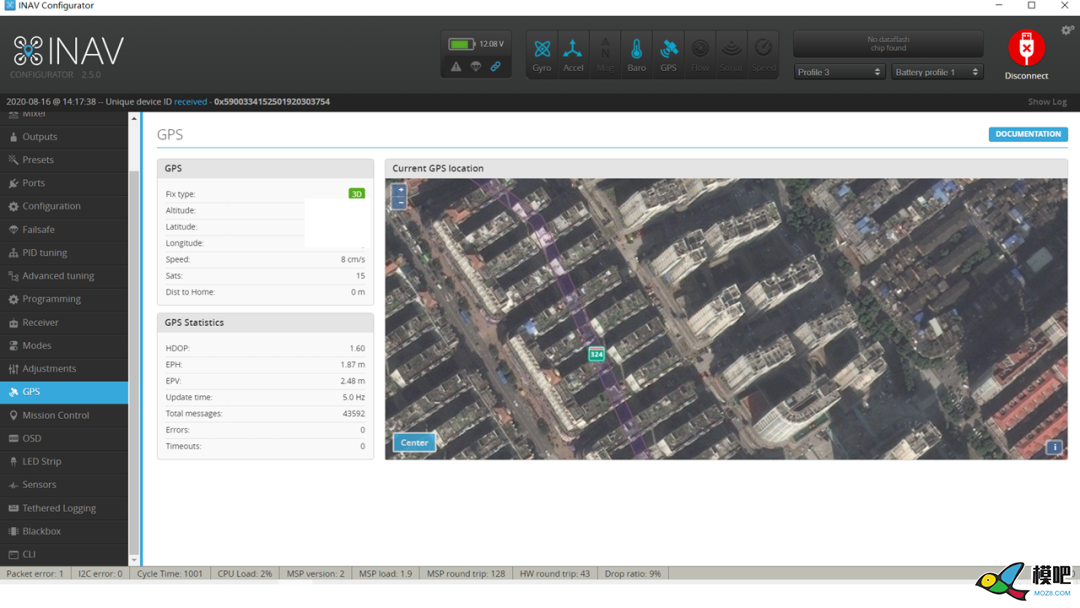Click the Presets icon in the sidebar

click(13, 160)
